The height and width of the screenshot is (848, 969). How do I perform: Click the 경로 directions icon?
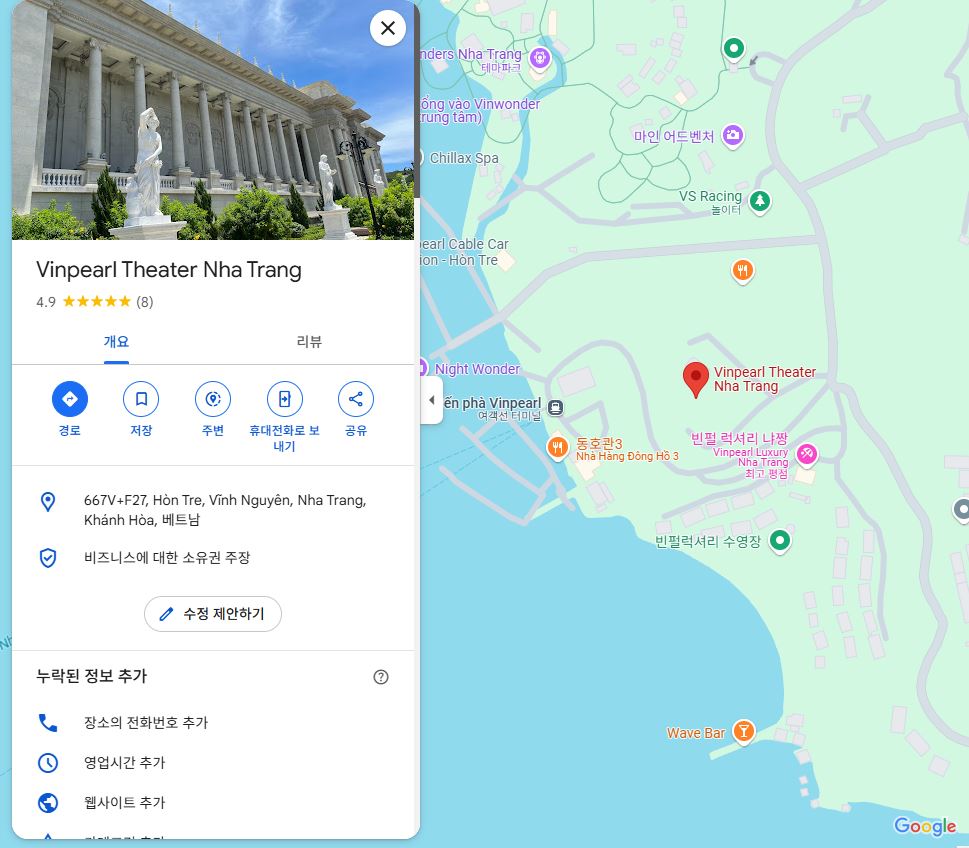[70, 399]
